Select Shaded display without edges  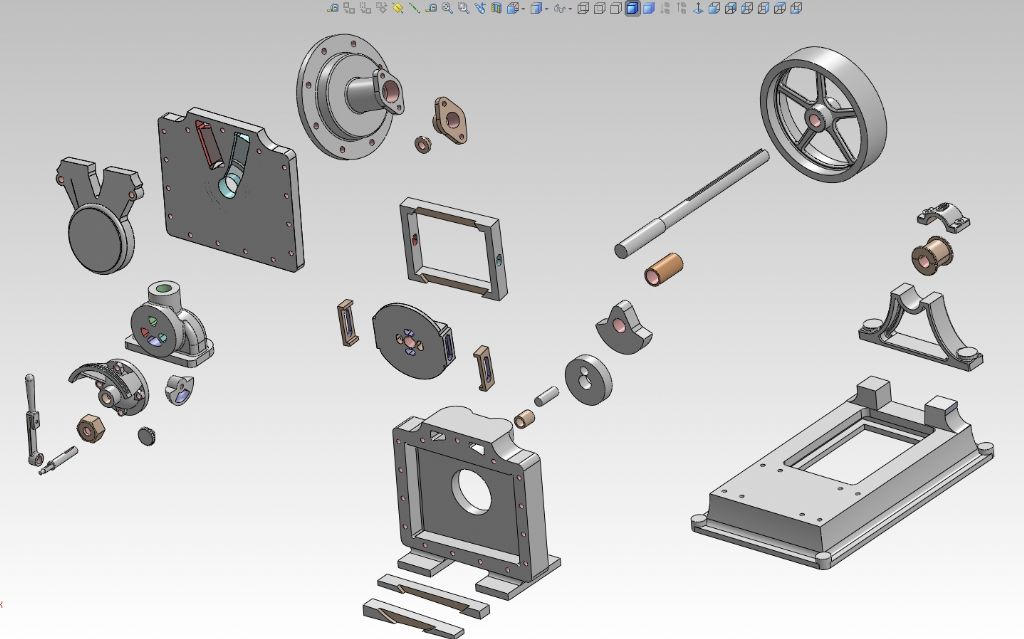pyautogui.click(x=648, y=8)
